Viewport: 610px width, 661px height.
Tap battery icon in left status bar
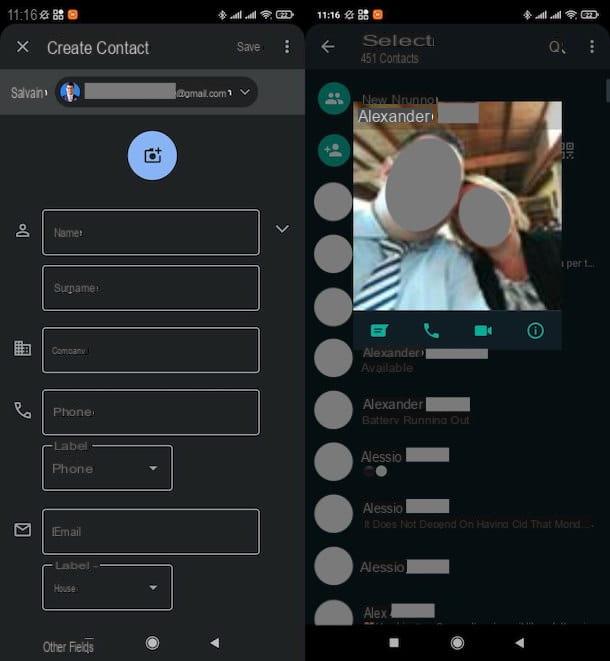[285, 15]
